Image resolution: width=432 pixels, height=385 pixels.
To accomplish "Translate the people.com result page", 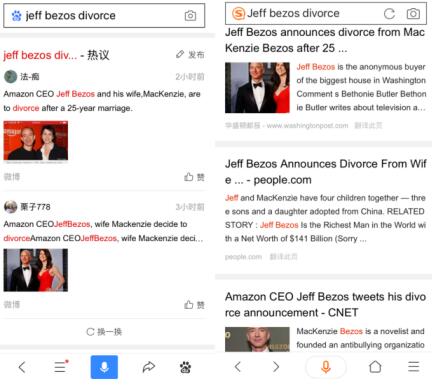I will [x=283, y=257].
